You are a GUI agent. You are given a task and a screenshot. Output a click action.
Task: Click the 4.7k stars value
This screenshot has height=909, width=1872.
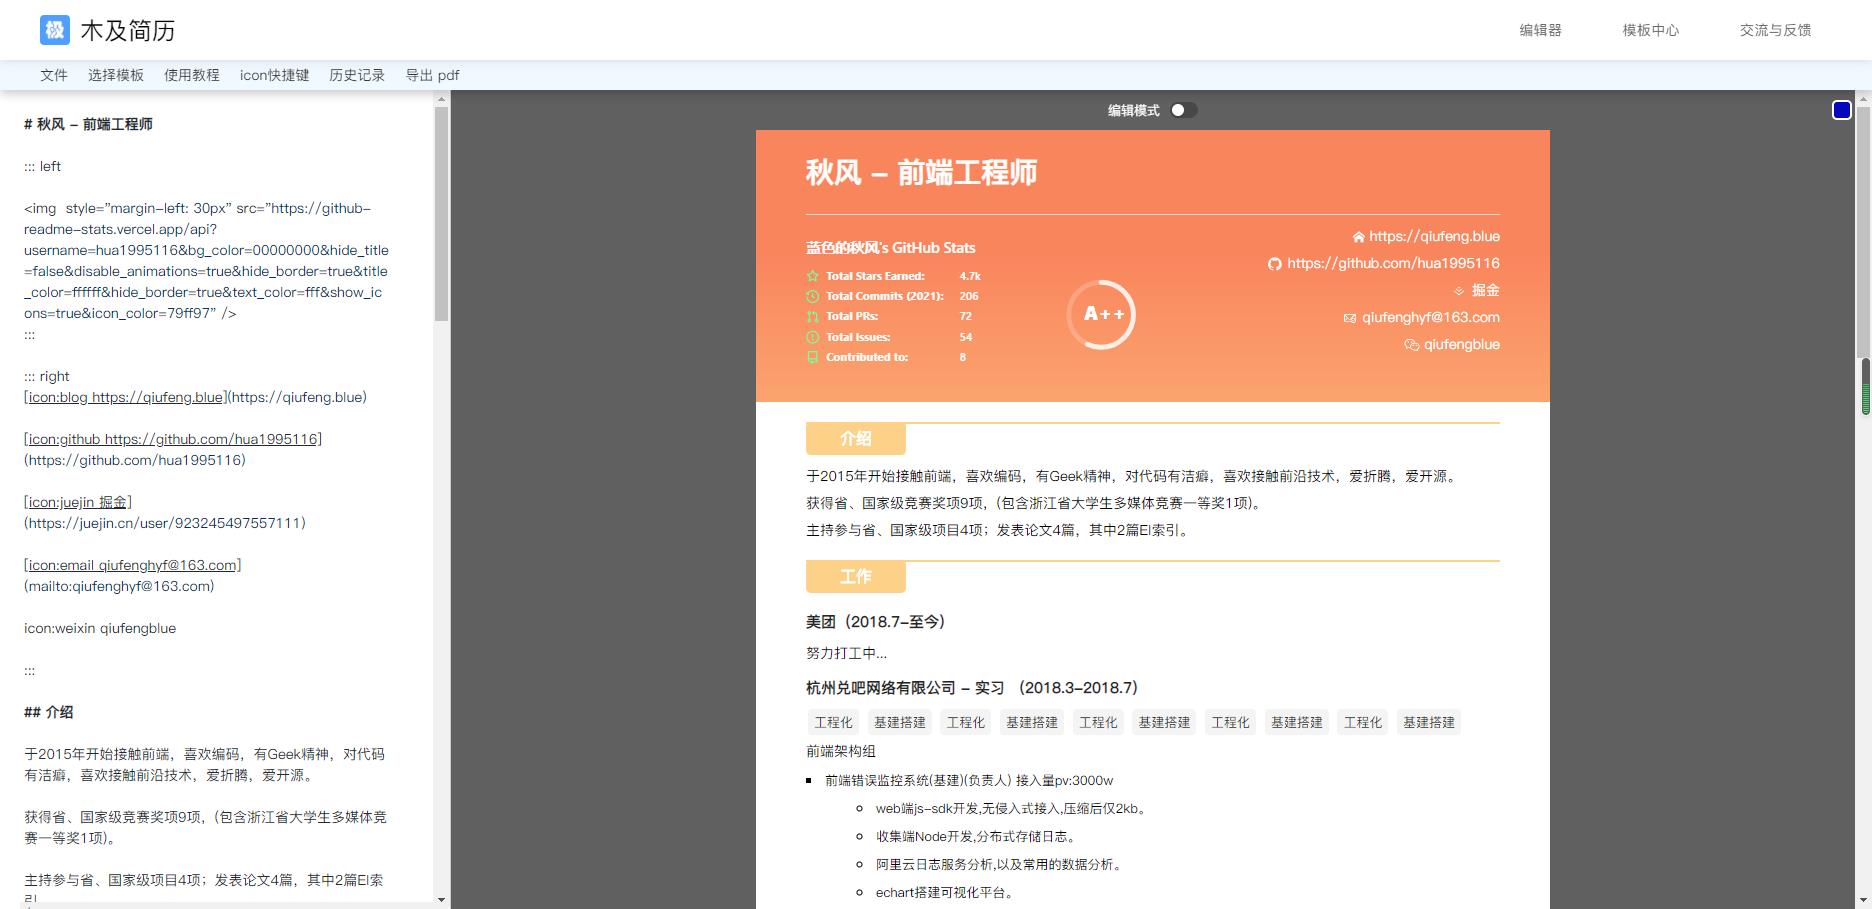pyautogui.click(x=970, y=276)
